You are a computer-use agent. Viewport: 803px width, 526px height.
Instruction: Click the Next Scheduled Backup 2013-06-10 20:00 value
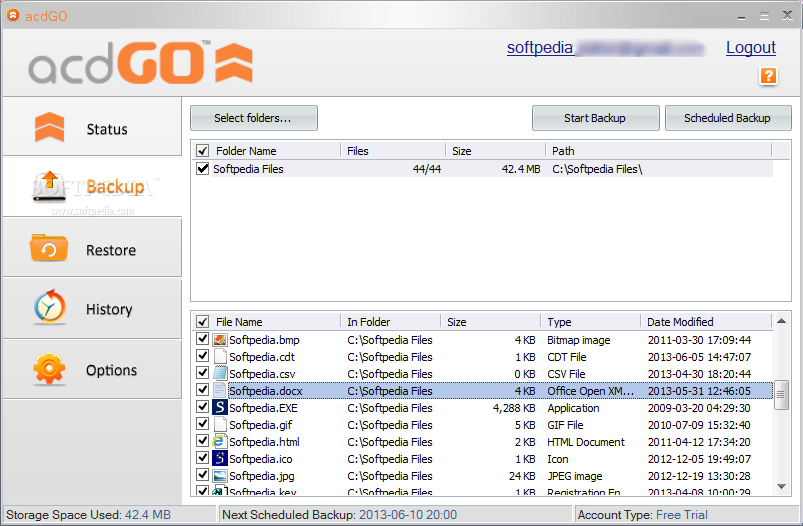coord(408,515)
